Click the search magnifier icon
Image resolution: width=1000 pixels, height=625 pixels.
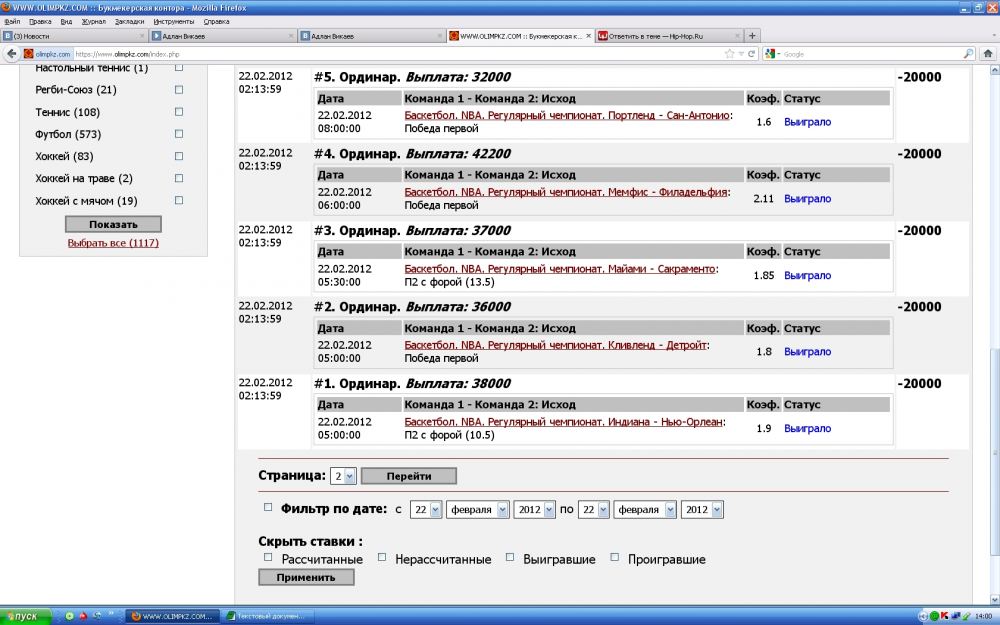coord(968,54)
